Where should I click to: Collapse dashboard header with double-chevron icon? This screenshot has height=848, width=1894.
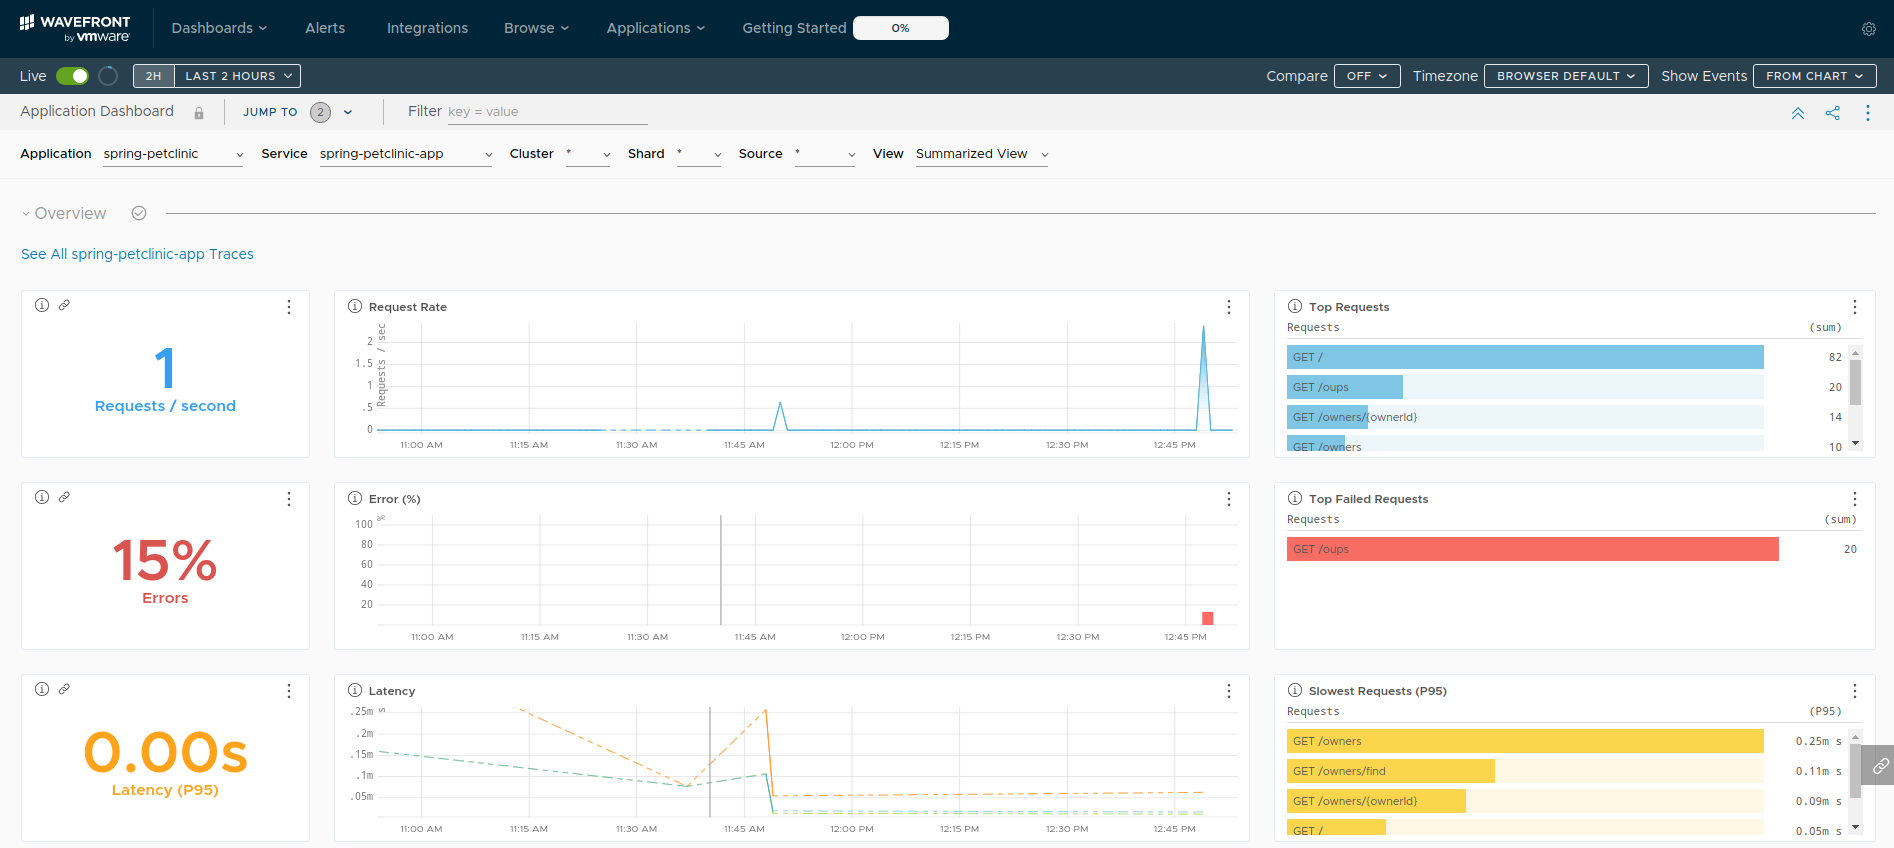1797,113
